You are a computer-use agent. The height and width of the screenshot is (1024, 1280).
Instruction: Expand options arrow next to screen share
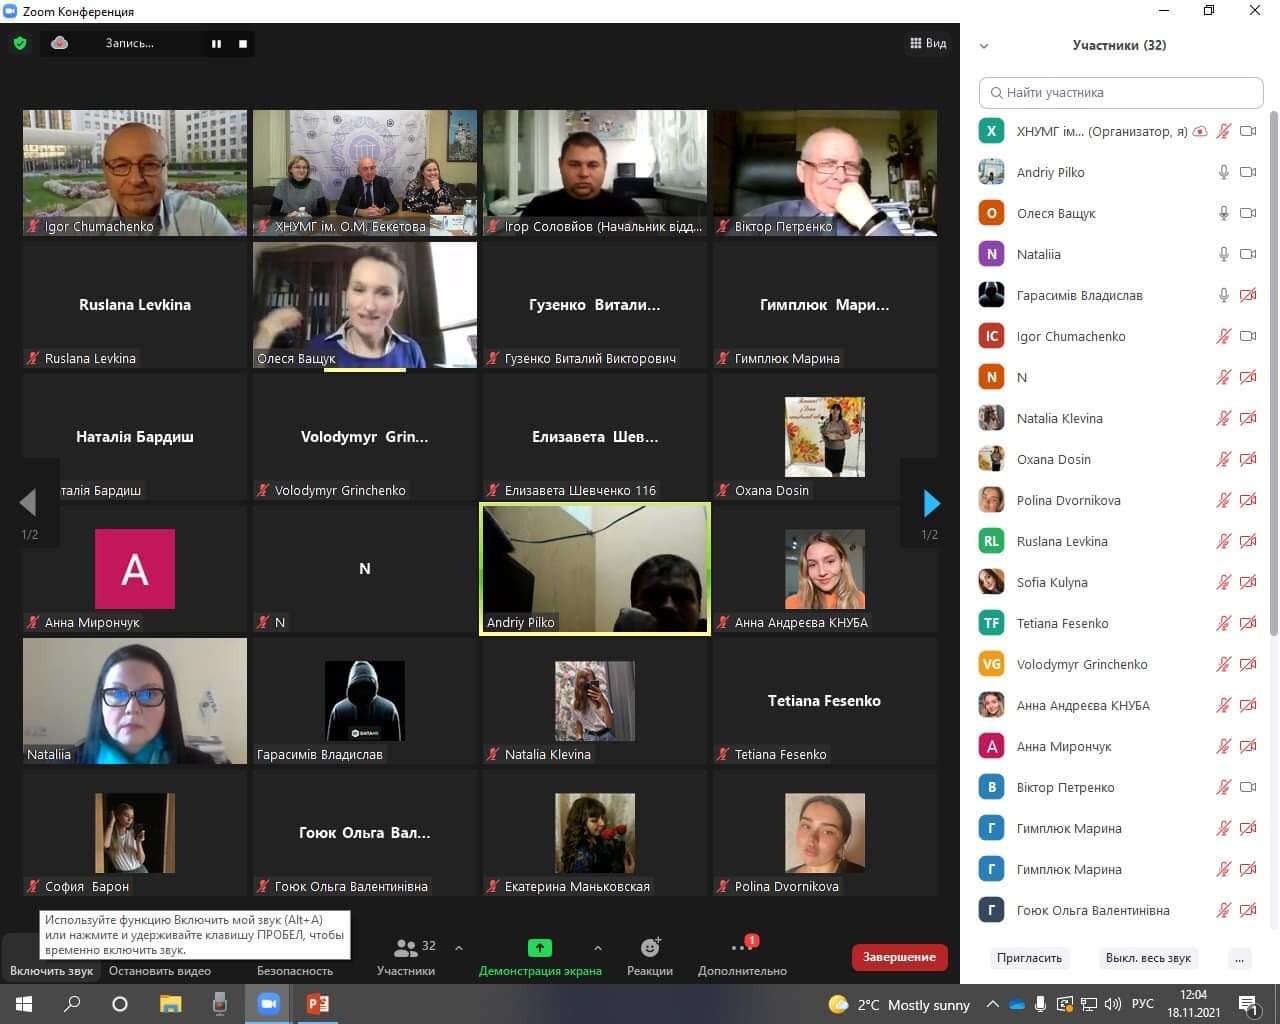[597, 948]
